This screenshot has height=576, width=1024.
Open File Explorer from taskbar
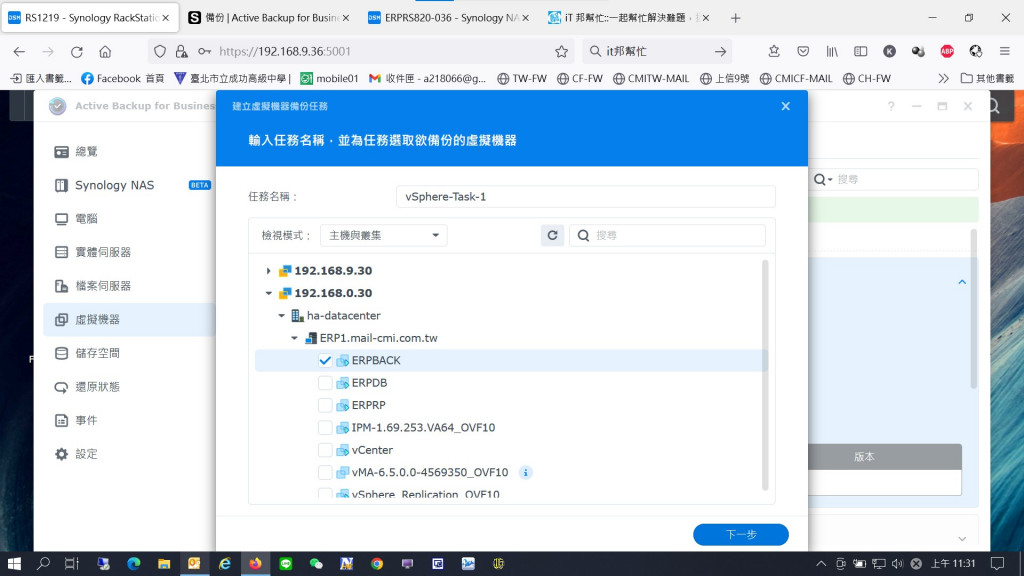(x=164, y=564)
